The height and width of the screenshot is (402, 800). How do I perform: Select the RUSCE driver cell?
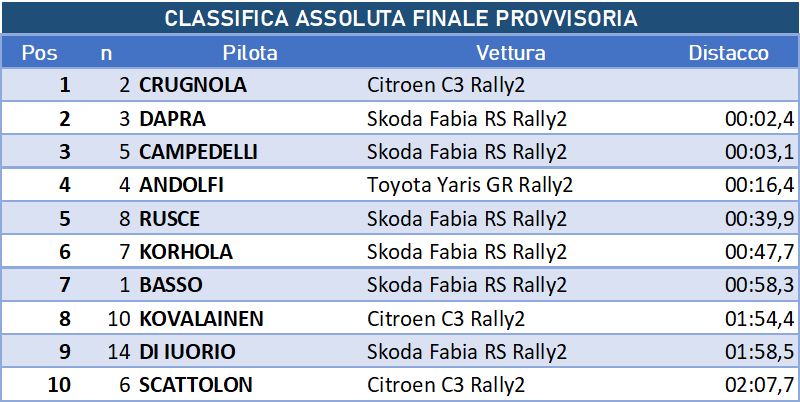tap(170, 219)
